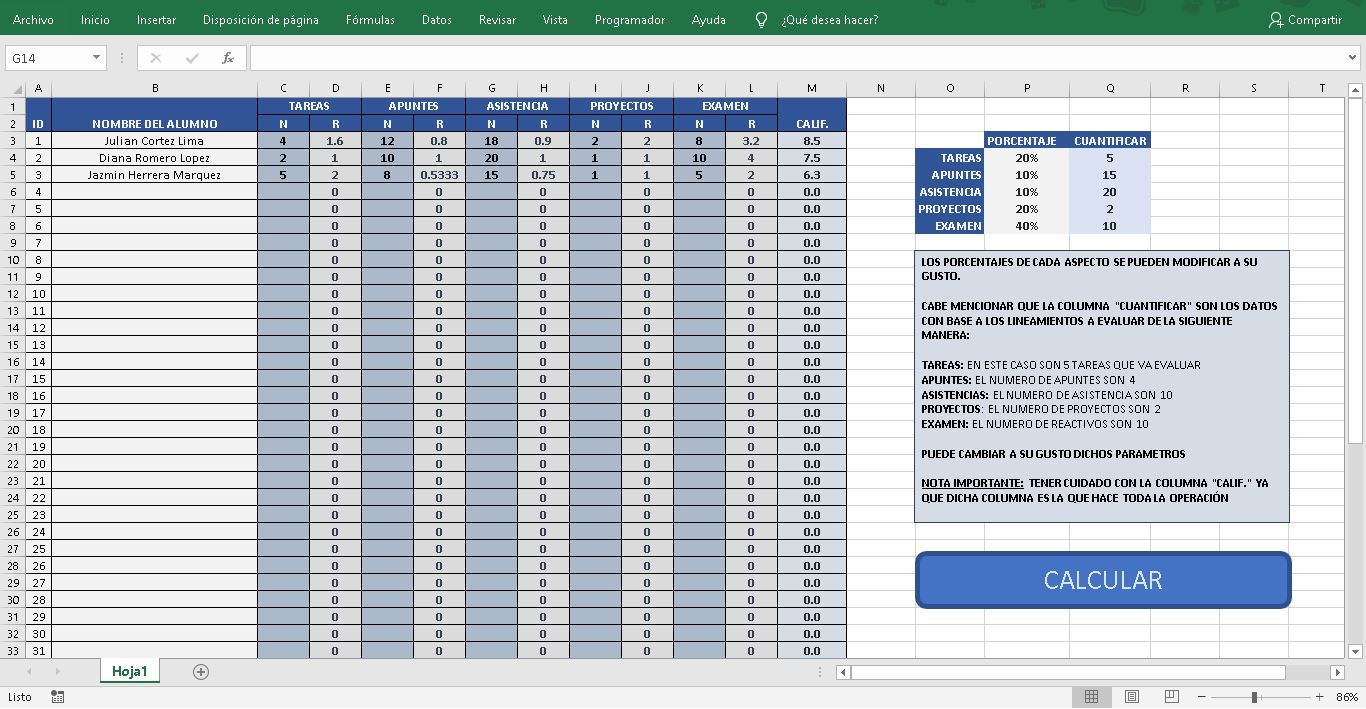Image resolution: width=1366 pixels, height=709 pixels.
Task: Click the vertical scrollbar up arrow
Action: point(1356,90)
